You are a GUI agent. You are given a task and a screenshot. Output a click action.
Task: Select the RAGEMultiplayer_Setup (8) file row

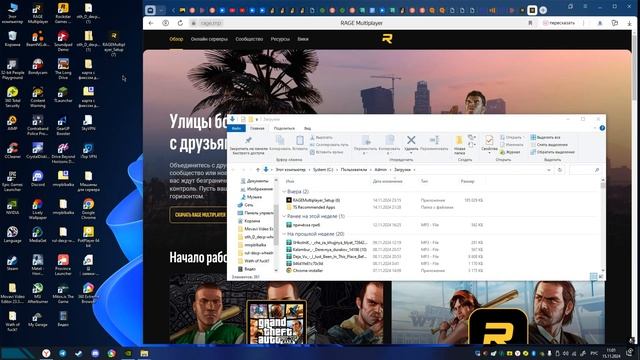pyautogui.click(x=384, y=200)
